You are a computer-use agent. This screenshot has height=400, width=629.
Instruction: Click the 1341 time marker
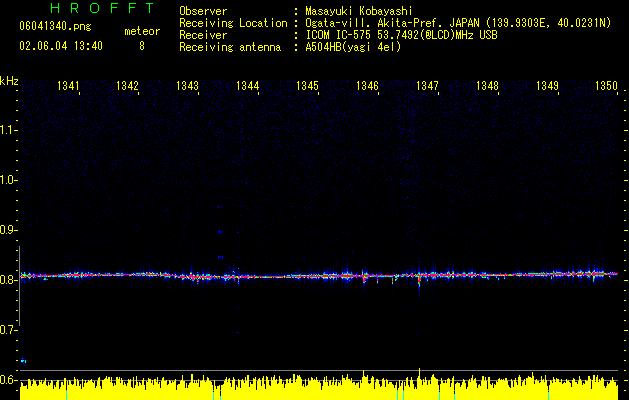coord(68,85)
